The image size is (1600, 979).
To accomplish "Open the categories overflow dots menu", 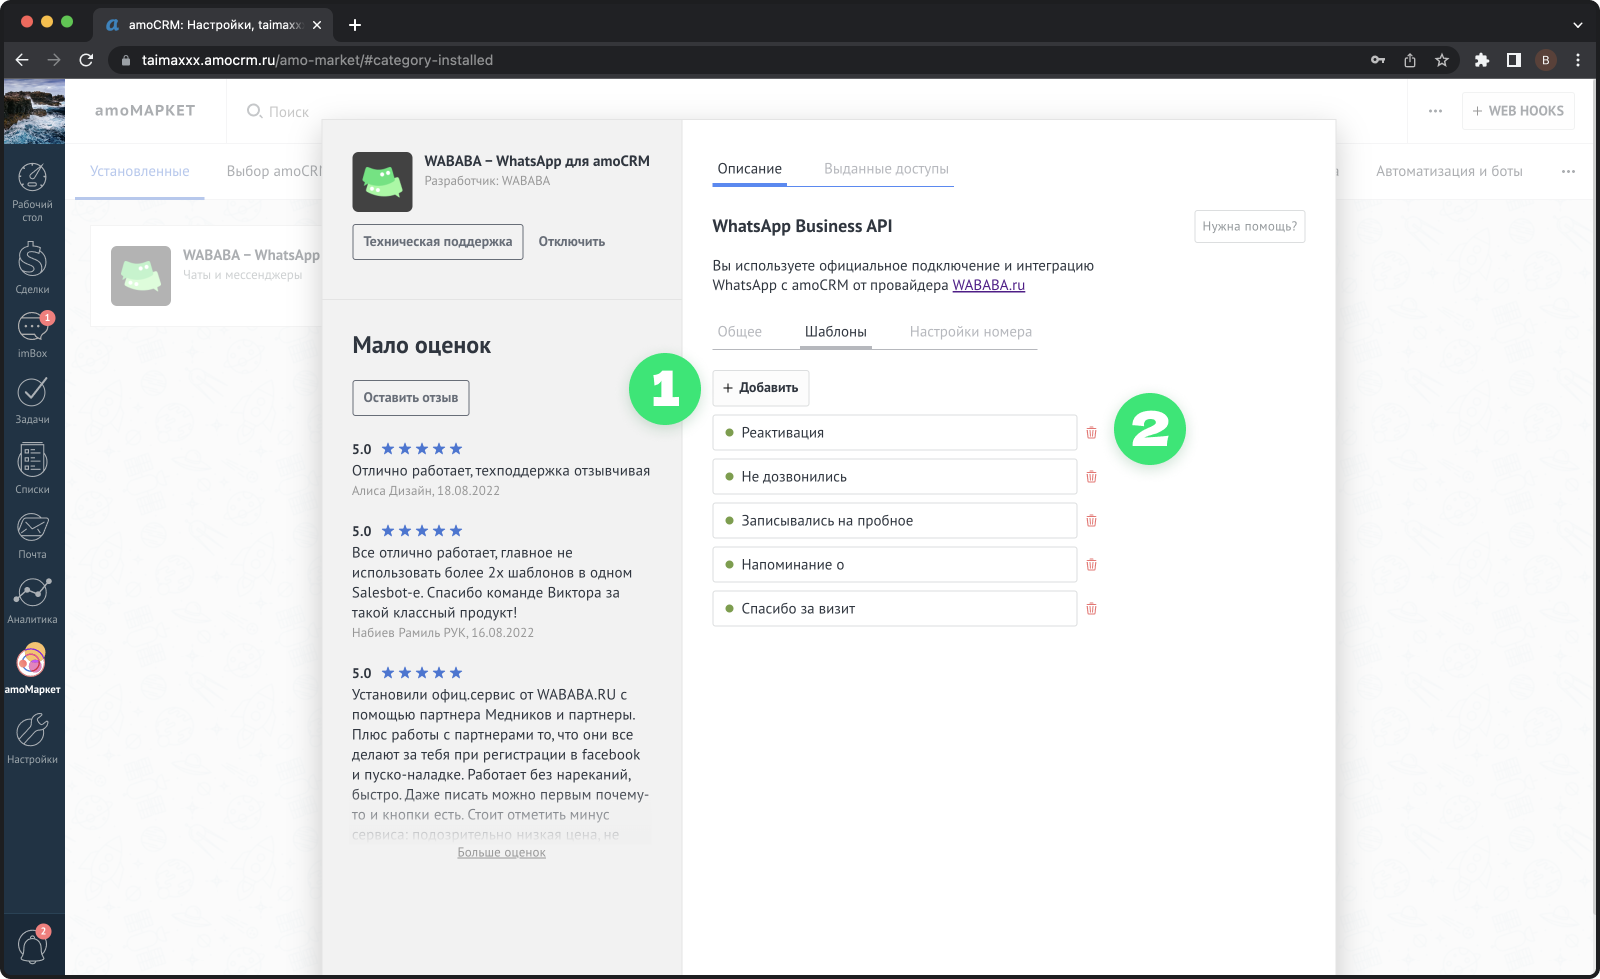I will (x=1568, y=171).
